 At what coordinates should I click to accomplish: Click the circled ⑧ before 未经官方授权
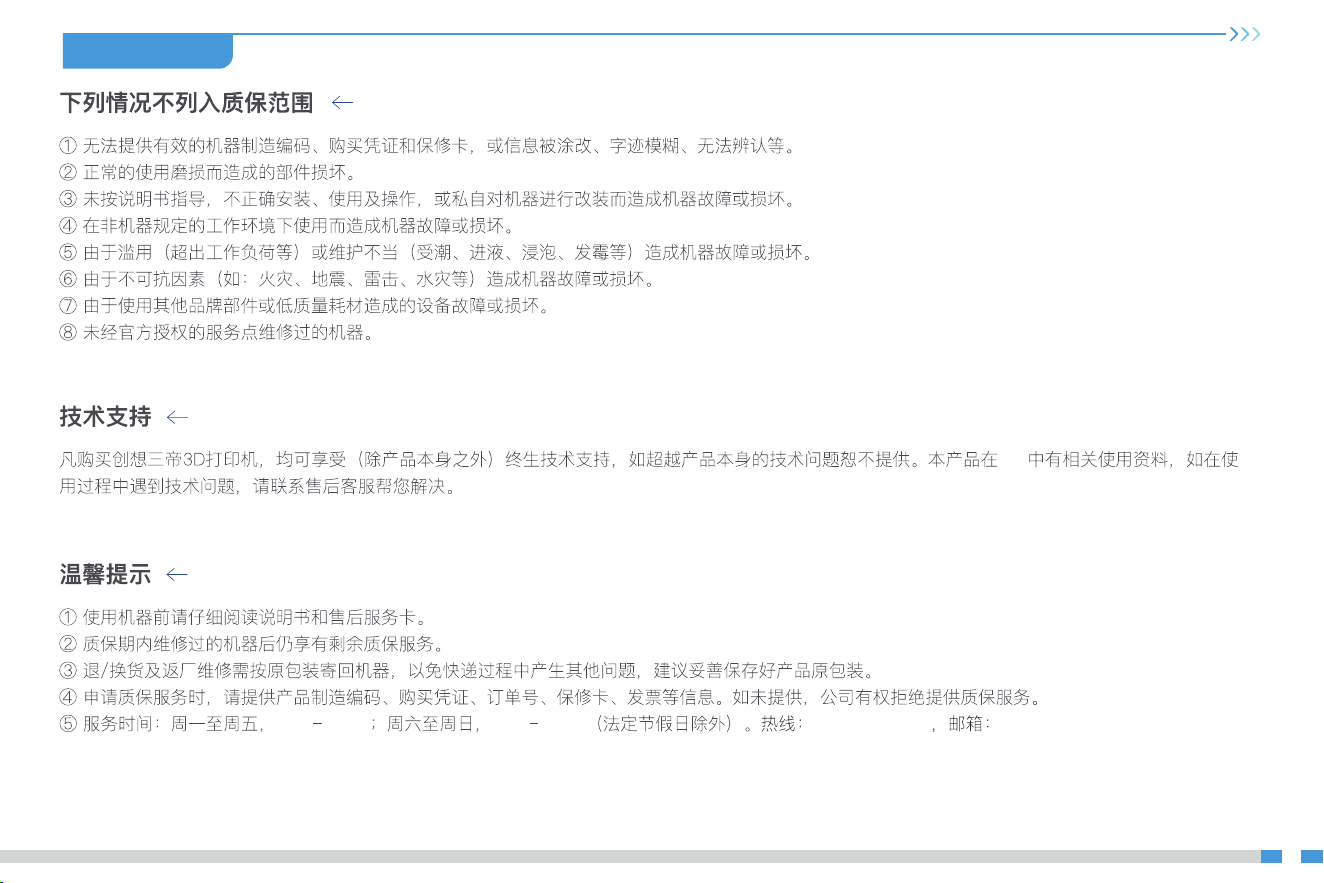pos(68,333)
